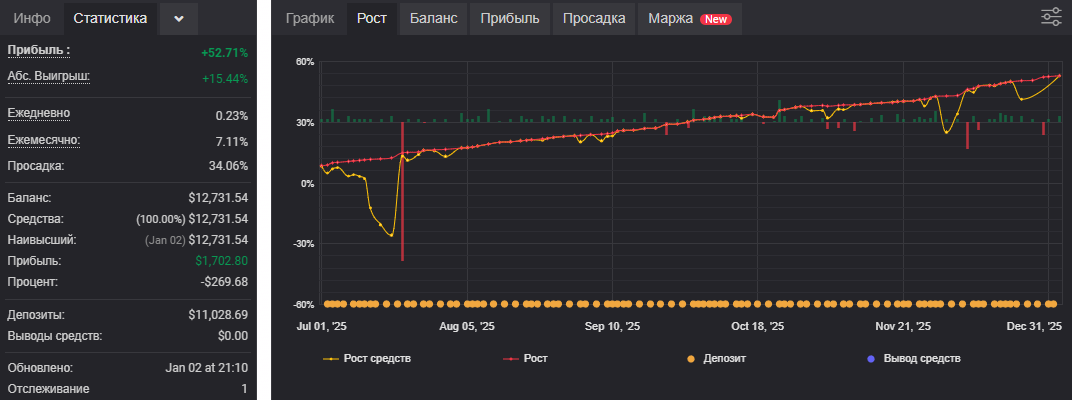Click the $1,702.80 profit amount

point(222,261)
